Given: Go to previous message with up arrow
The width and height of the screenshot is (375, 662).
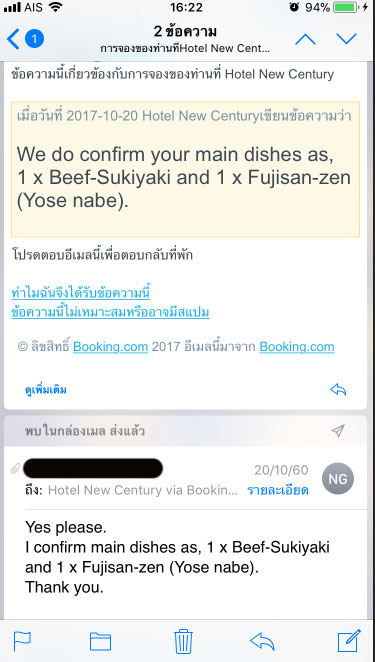Looking at the screenshot, I should [305, 39].
